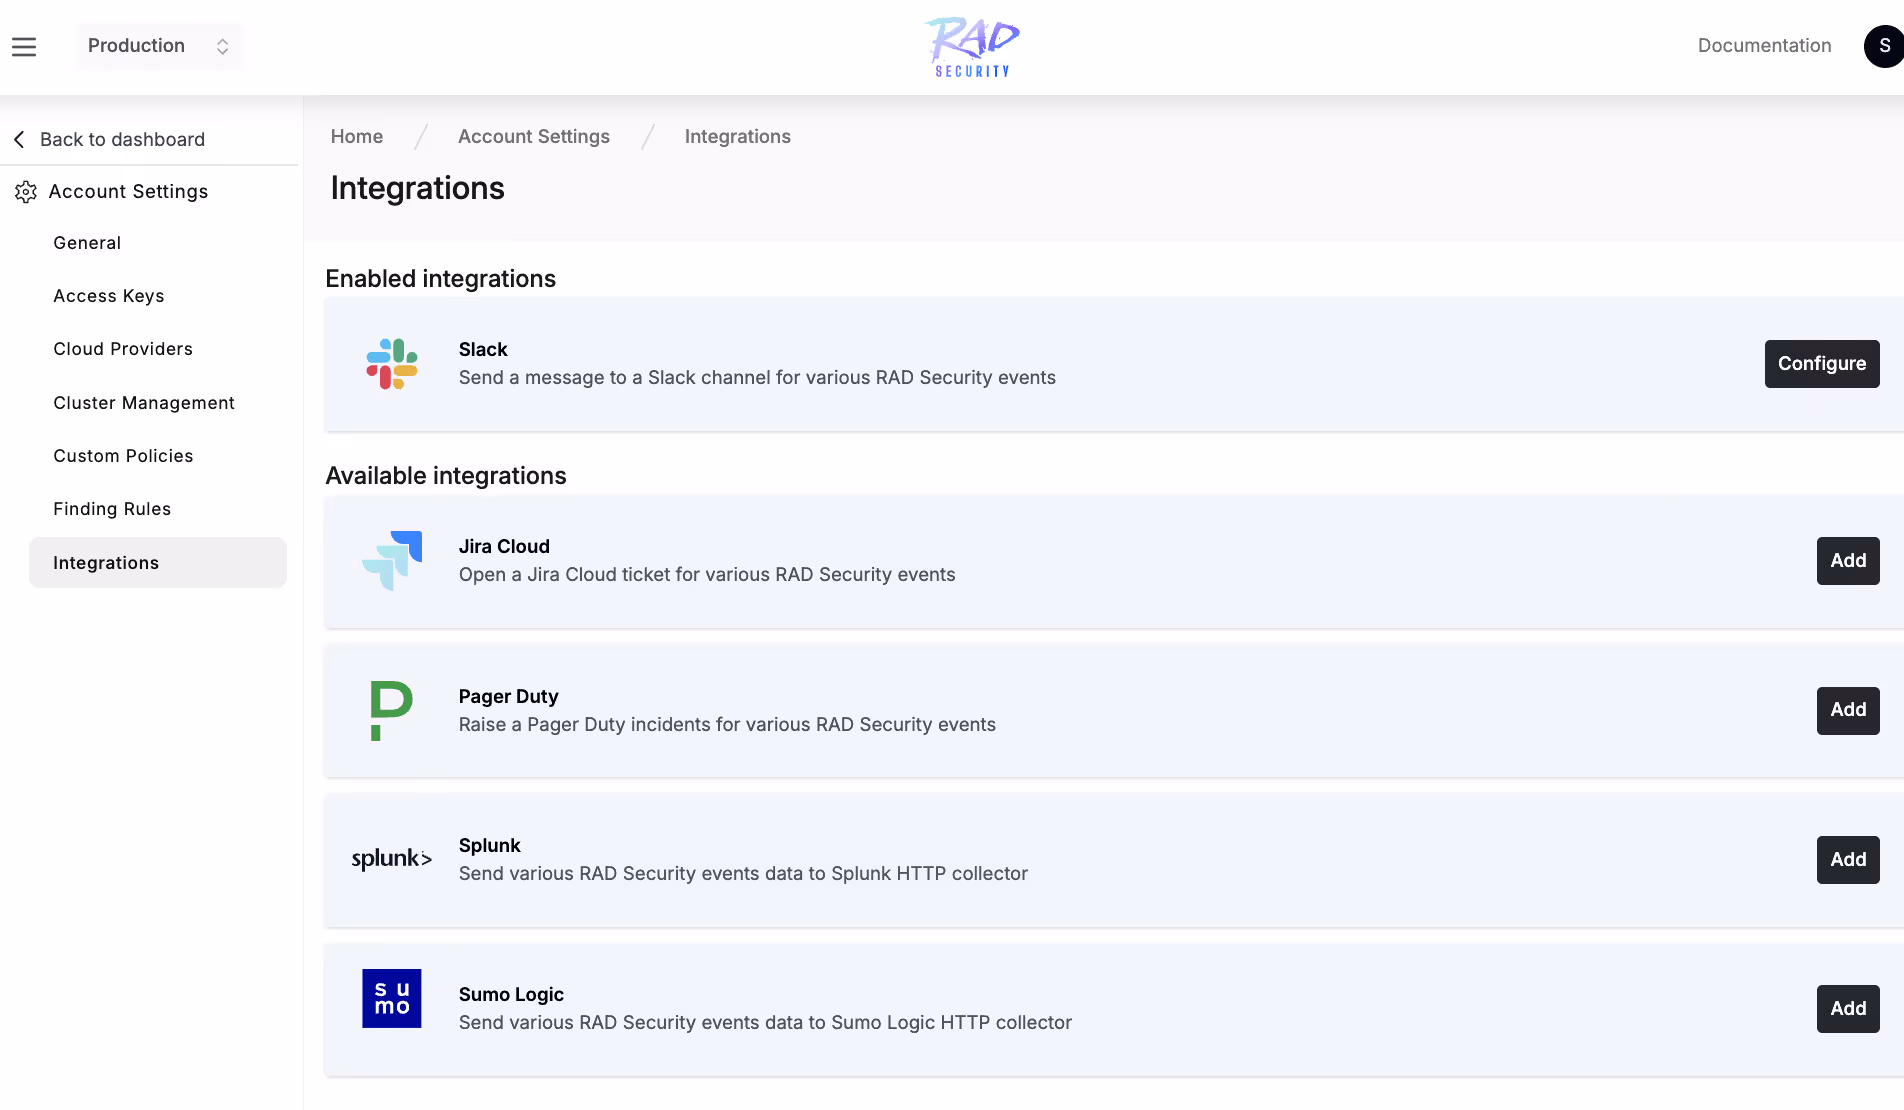Add the Jira Cloud integration

pyautogui.click(x=1848, y=561)
